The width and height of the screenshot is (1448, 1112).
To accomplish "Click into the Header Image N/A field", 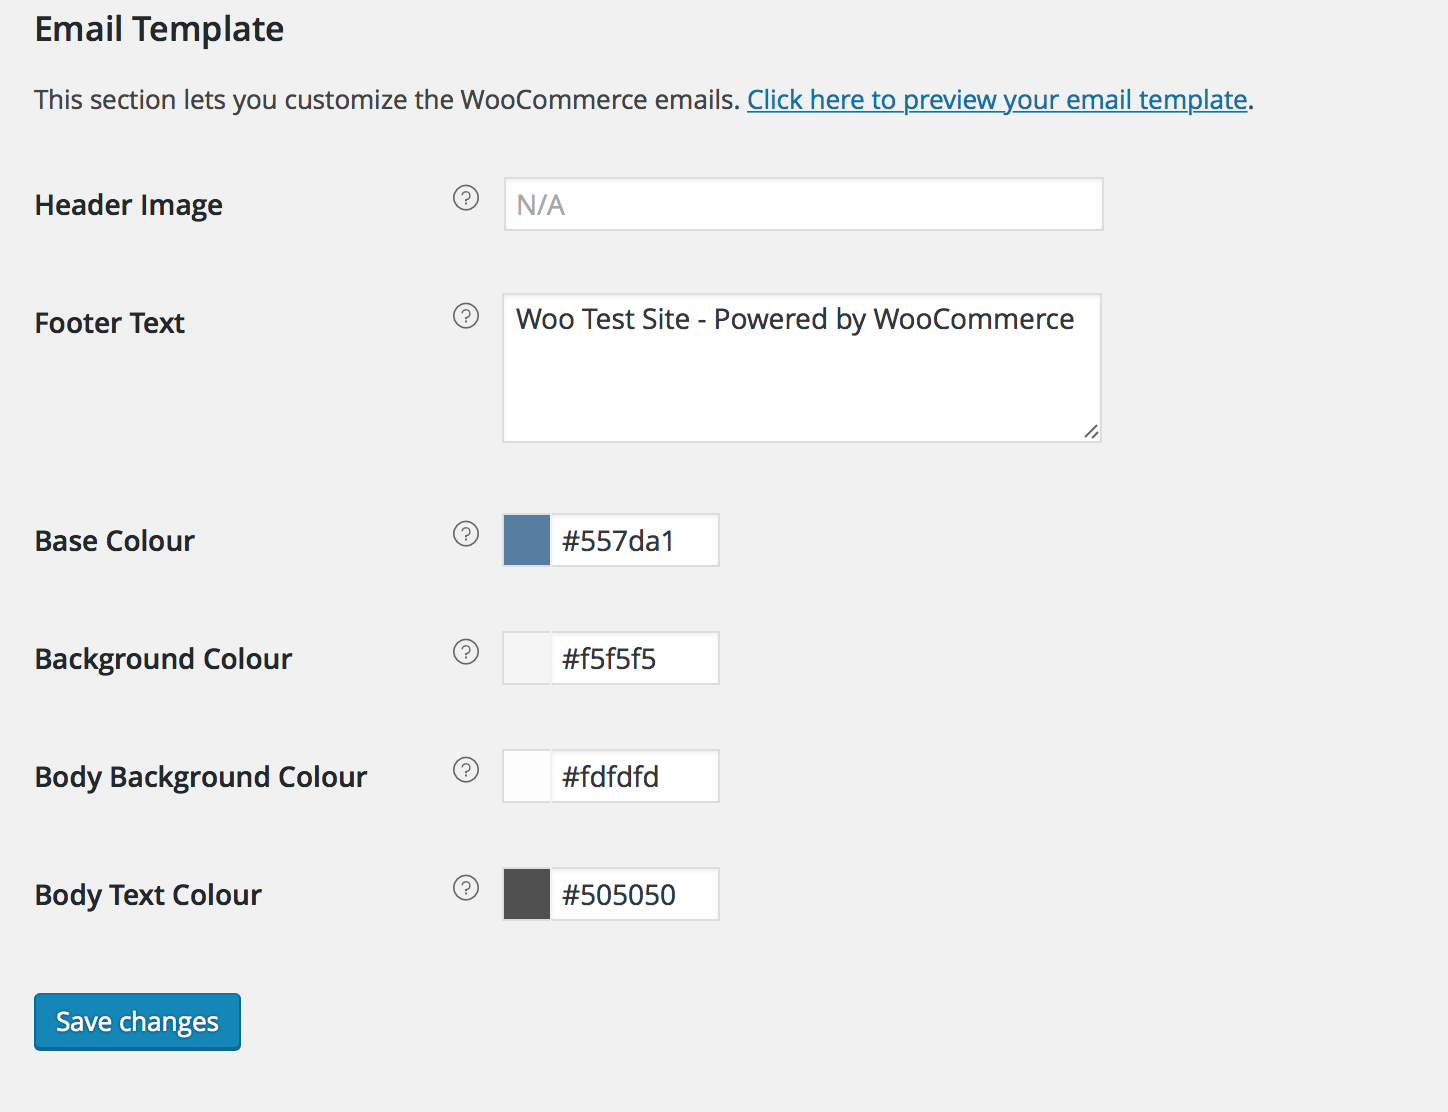I will [x=804, y=204].
